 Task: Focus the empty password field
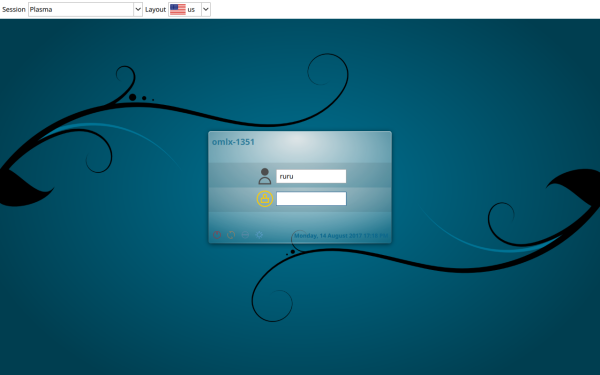311,199
